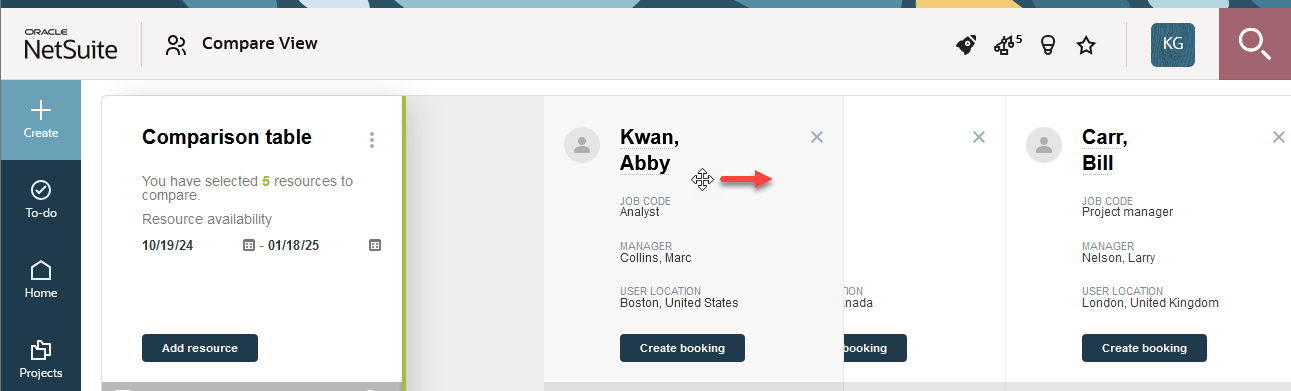The height and width of the screenshot is (391, 1291).
Task: Open the Carr, Bill name link
Action: click(1104, 150)
